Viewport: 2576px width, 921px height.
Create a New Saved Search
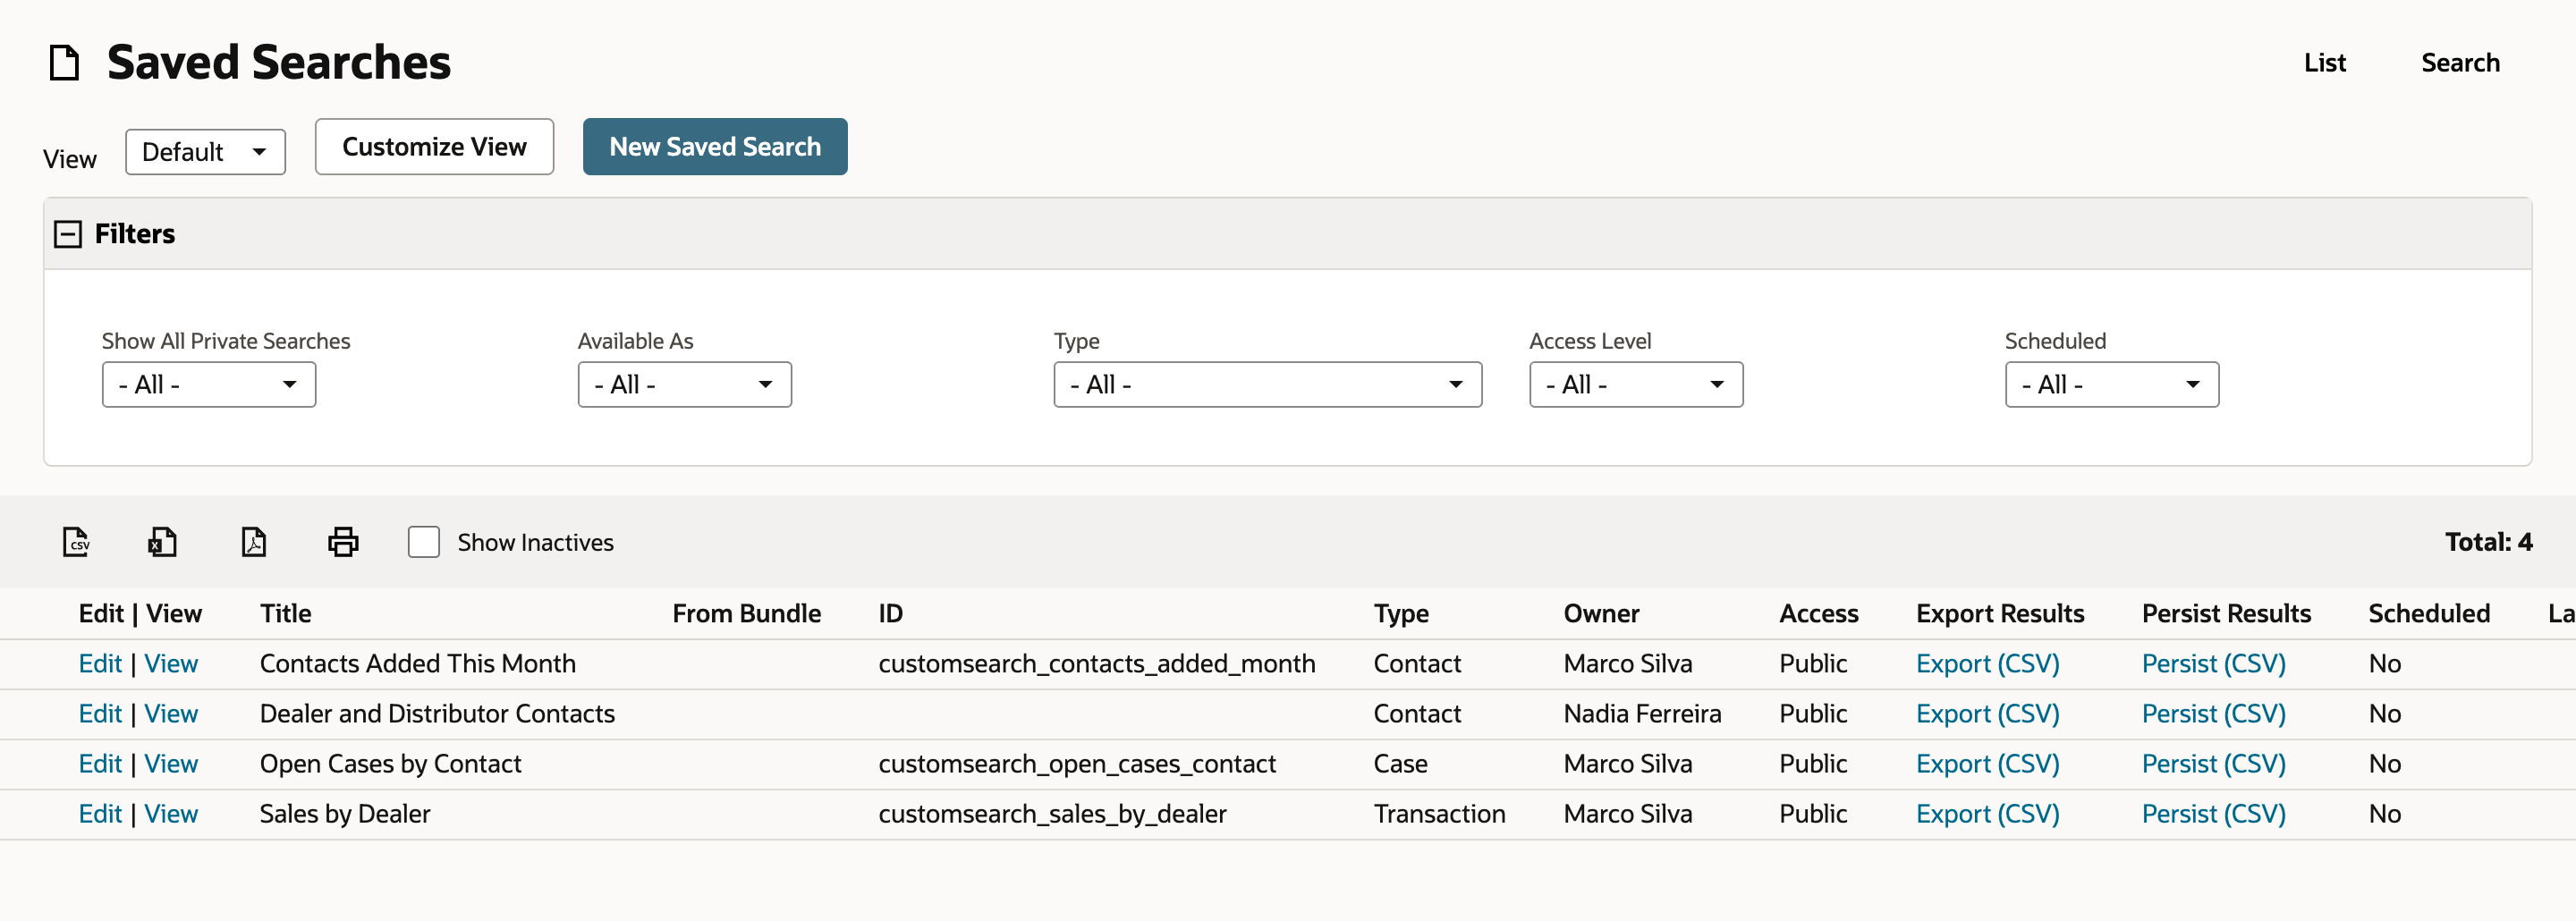[x=715, y=147]
